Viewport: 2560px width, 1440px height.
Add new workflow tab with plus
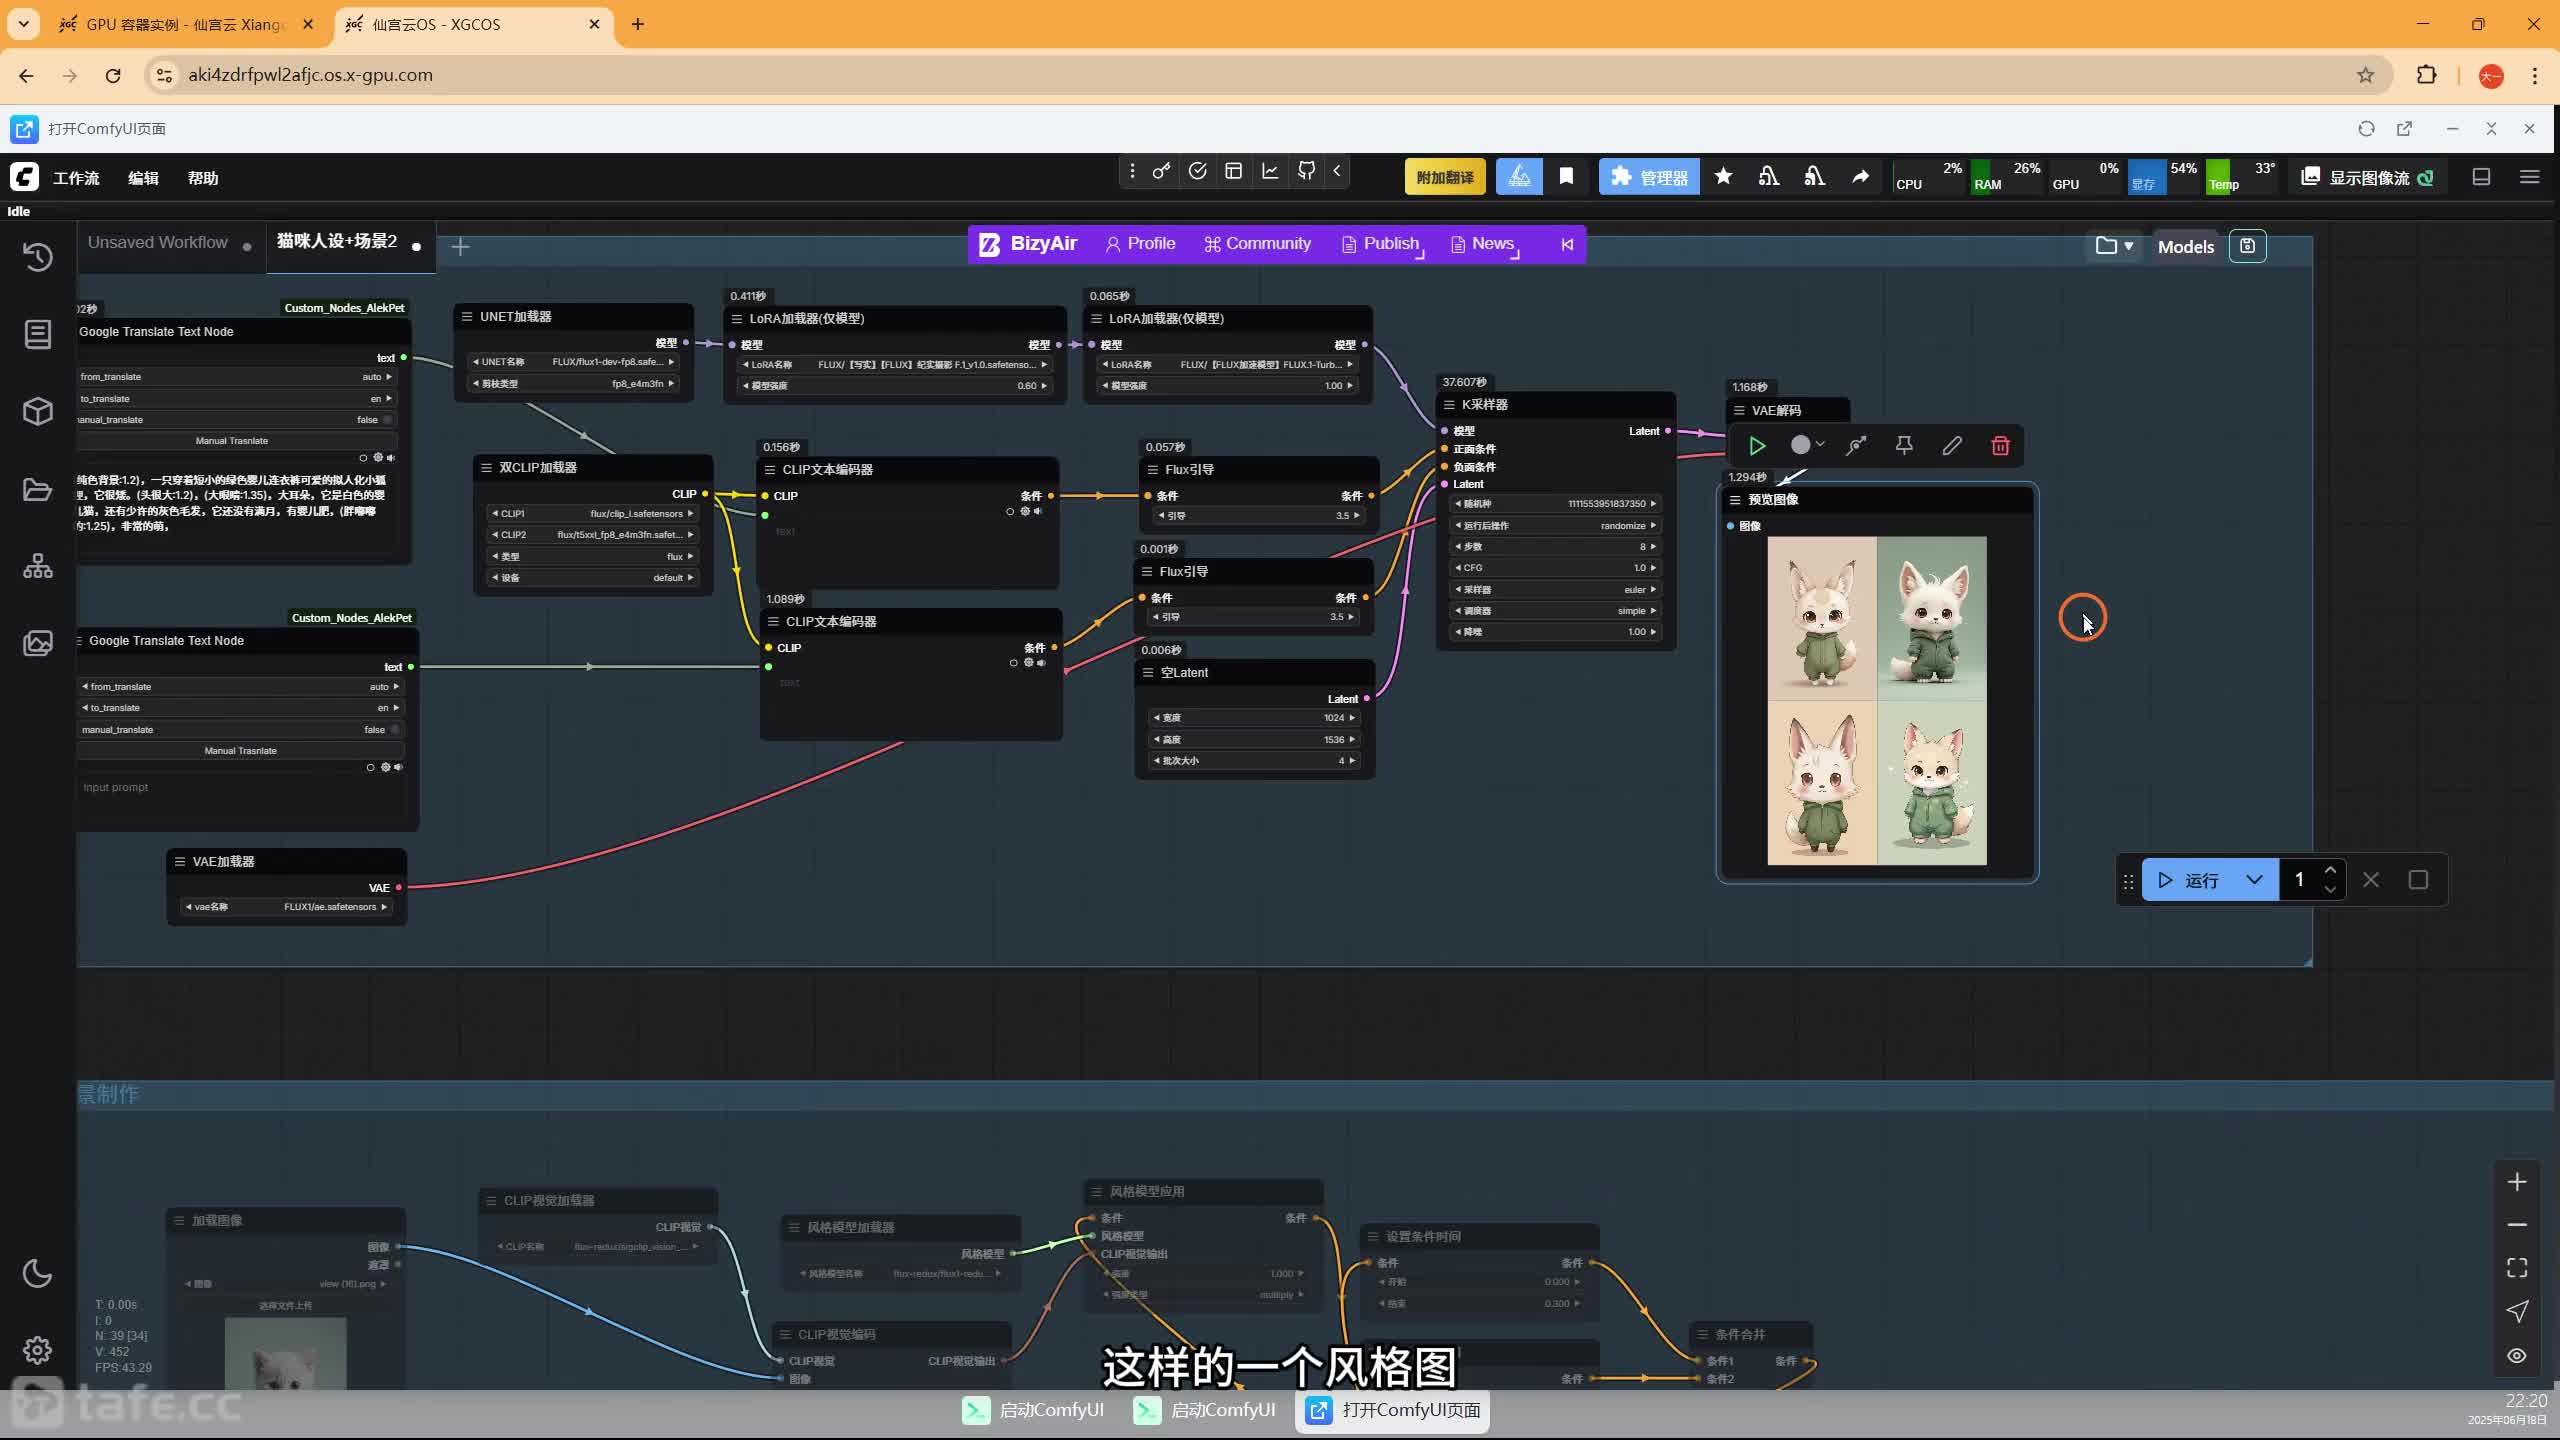460,247
